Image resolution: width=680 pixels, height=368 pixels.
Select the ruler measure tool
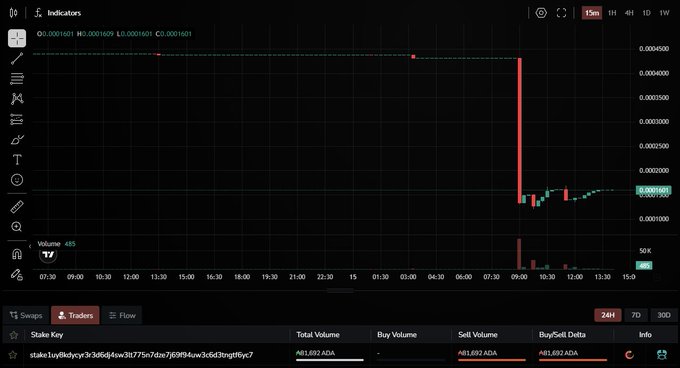[x=17, y=207]
